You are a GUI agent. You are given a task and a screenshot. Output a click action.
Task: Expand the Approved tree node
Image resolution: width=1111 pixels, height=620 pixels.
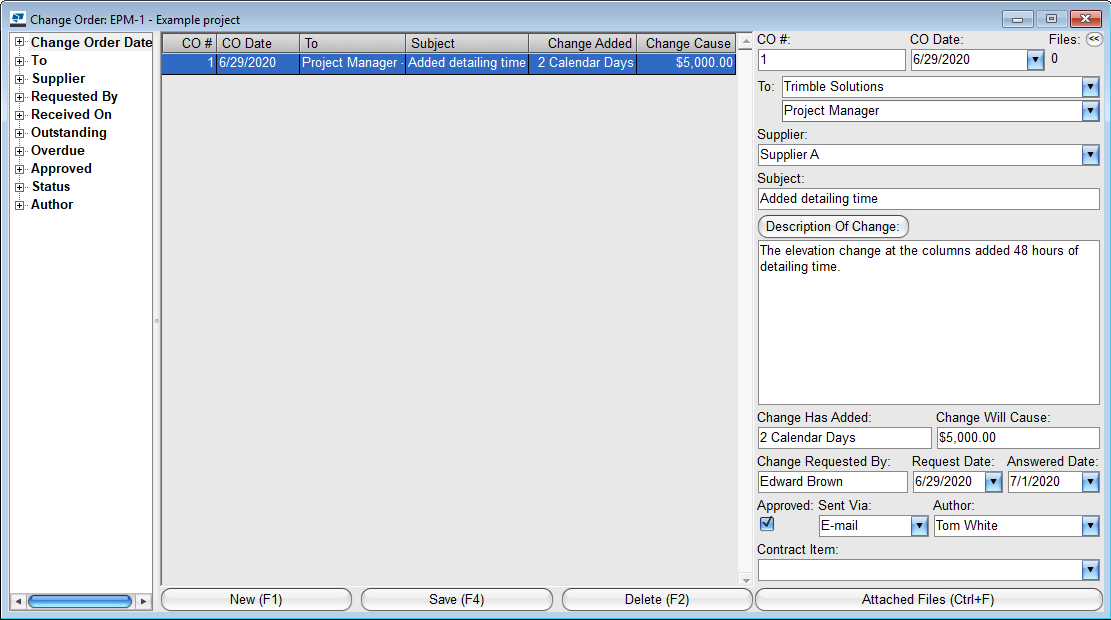(x=20, y=169)
